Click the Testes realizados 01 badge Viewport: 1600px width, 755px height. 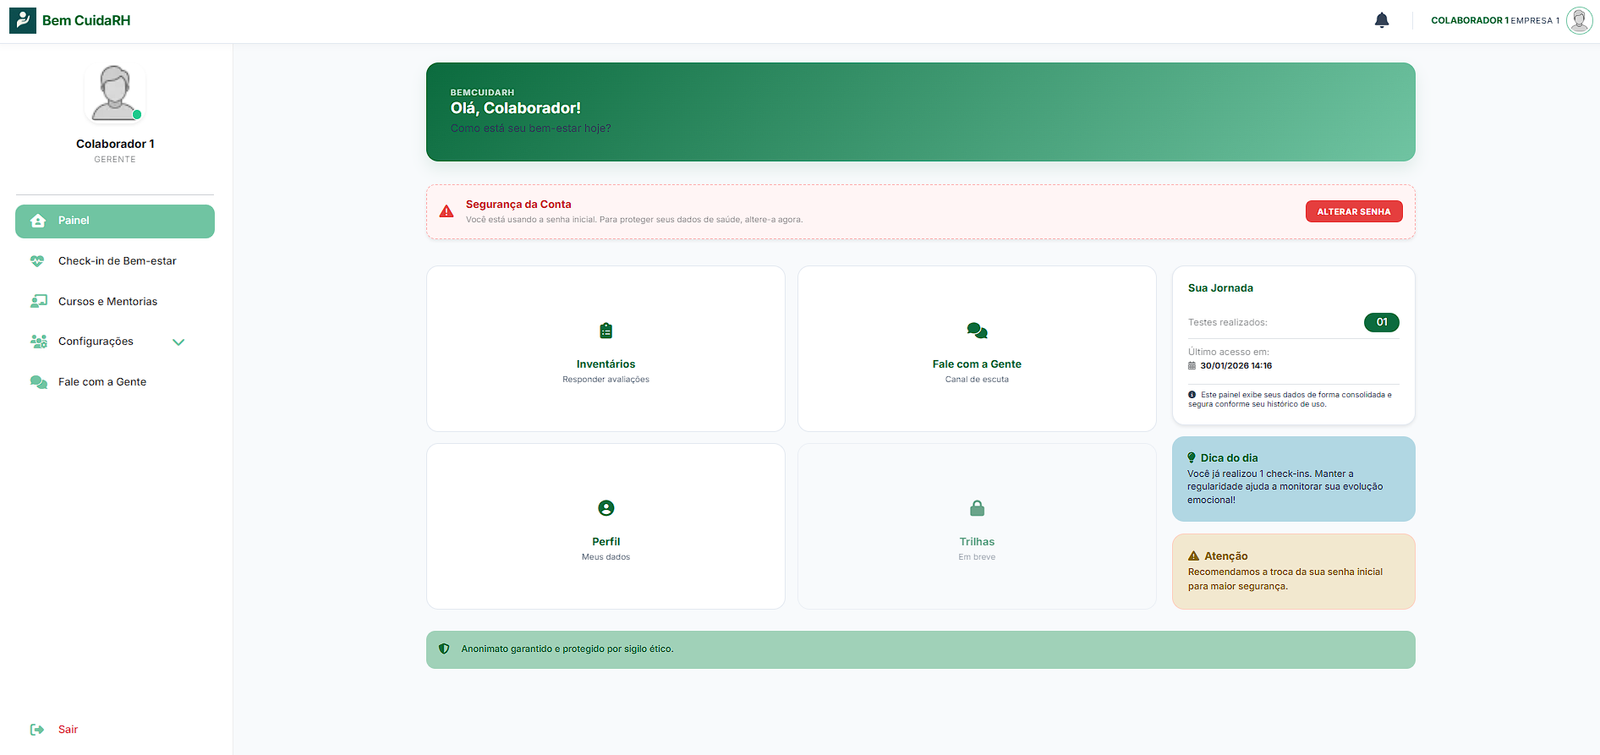click(1381, 322)
